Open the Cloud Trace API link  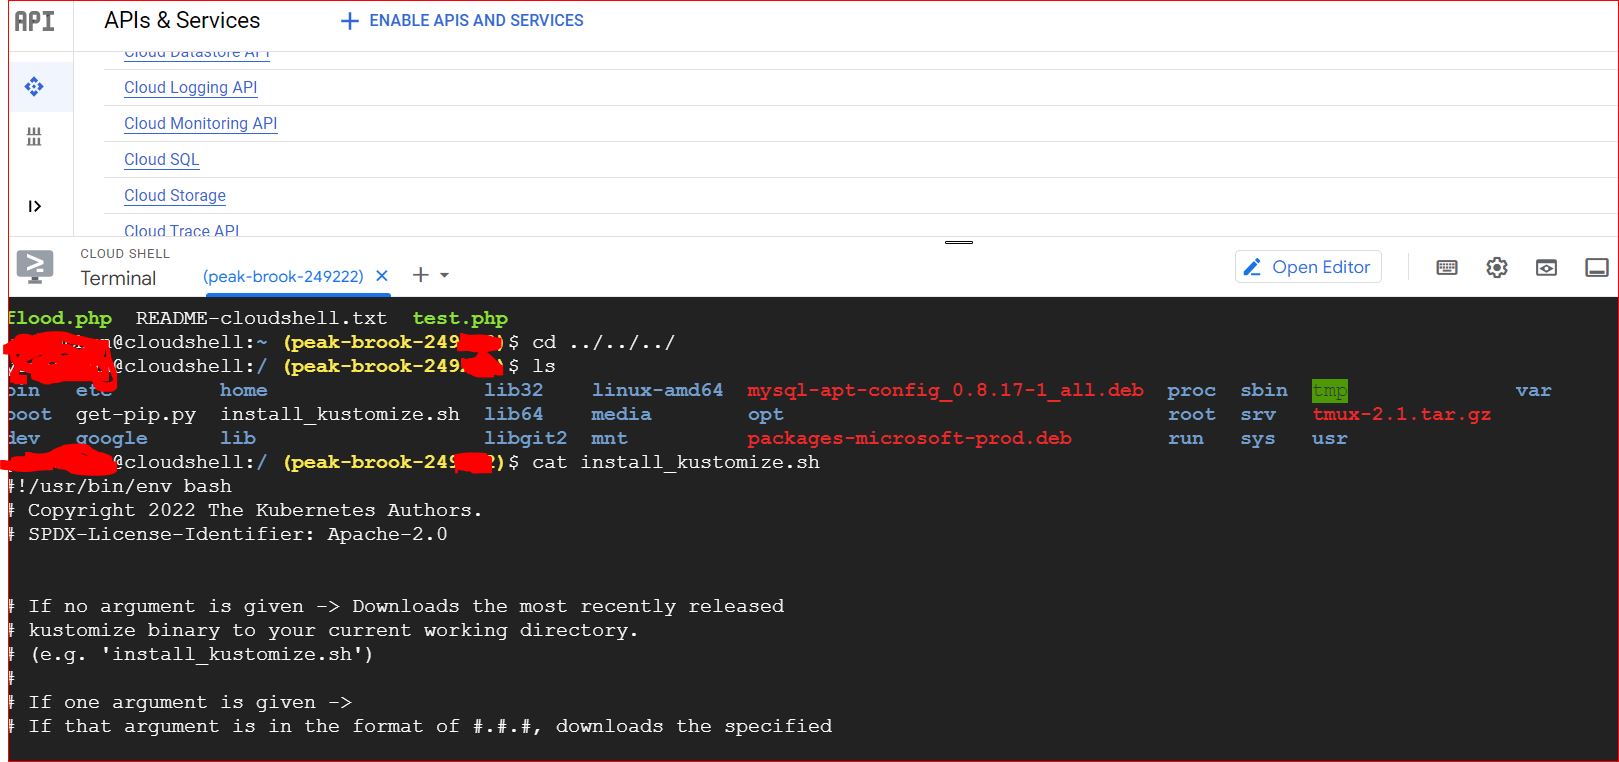(x=181, y=230)
